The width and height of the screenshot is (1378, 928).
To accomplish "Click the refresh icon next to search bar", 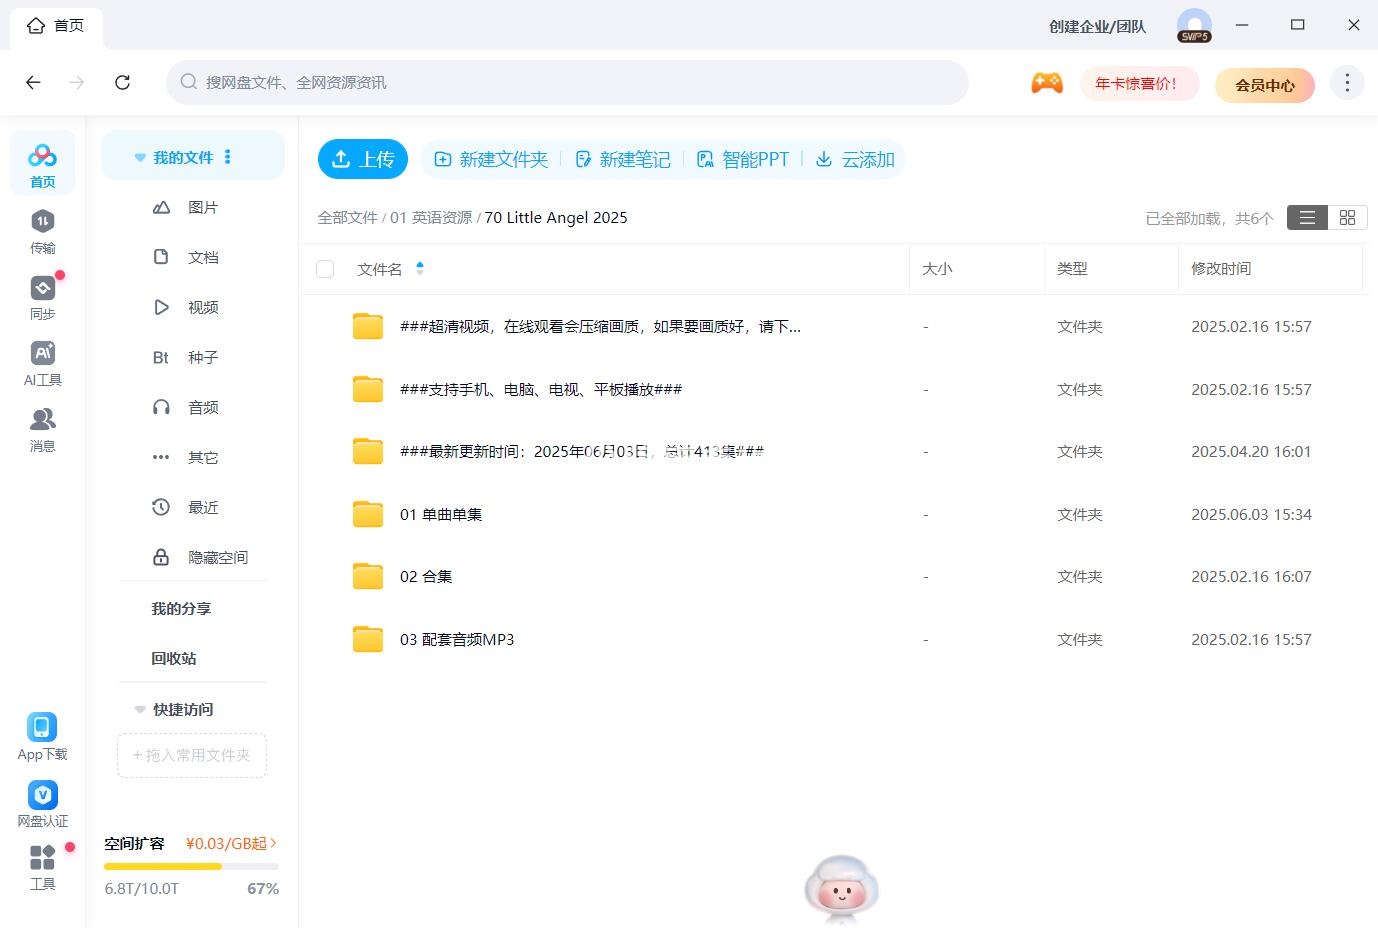I will [x=122, y=83].
